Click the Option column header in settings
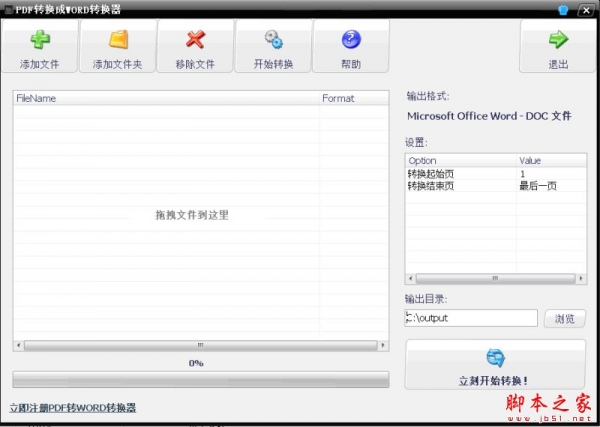This screenshot has width=600, height=427. click(461, 161)
